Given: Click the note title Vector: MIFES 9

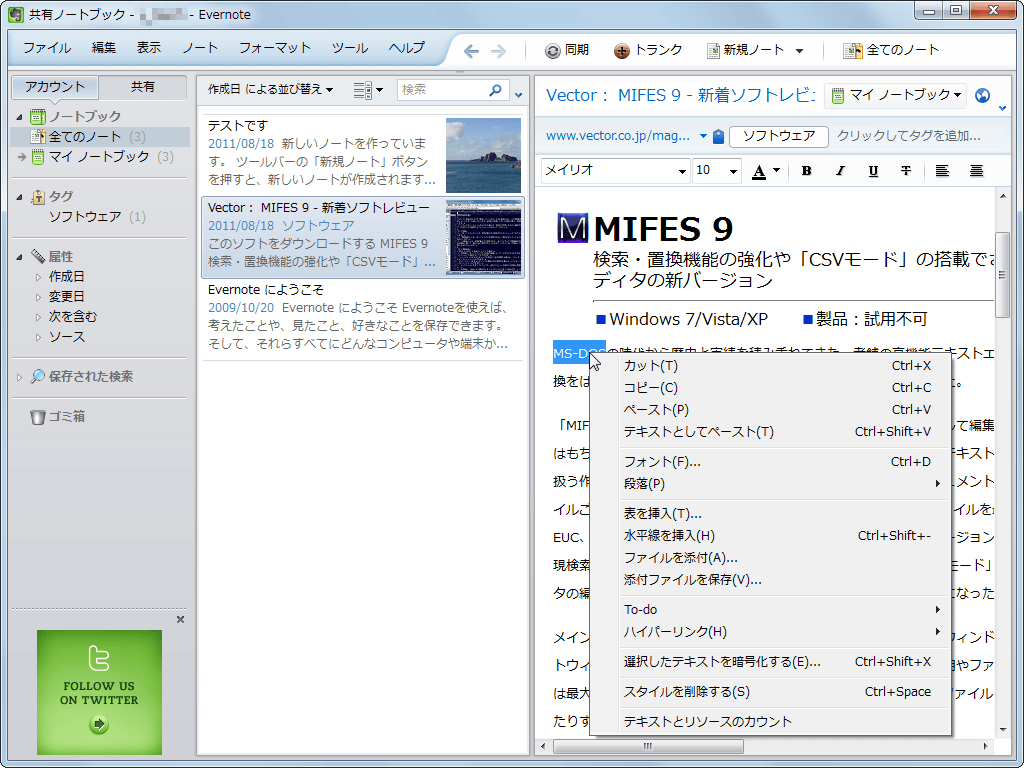Looking at the screenshot, I should (x=680, y=95).
